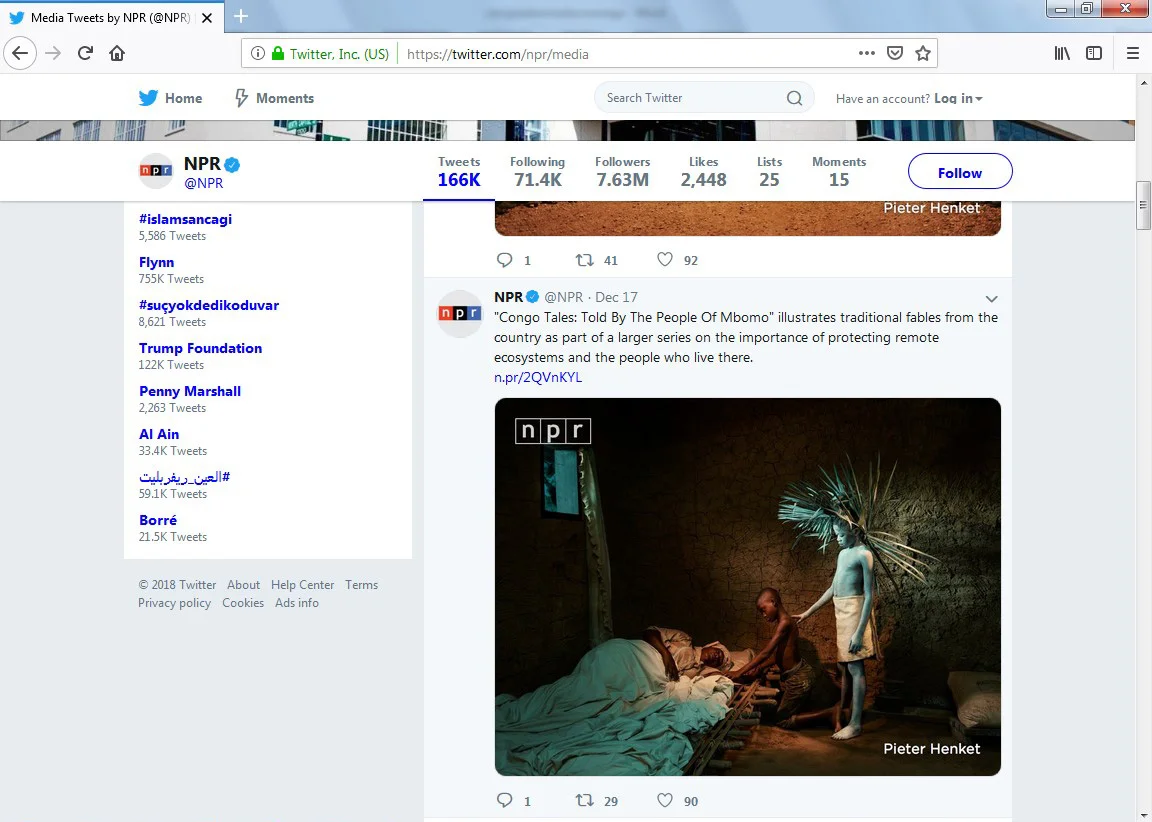Click the Dec 17 tweet timestamp
Image resolution: width=1152 pixels, height=822 pixels.
coord(616,297)
